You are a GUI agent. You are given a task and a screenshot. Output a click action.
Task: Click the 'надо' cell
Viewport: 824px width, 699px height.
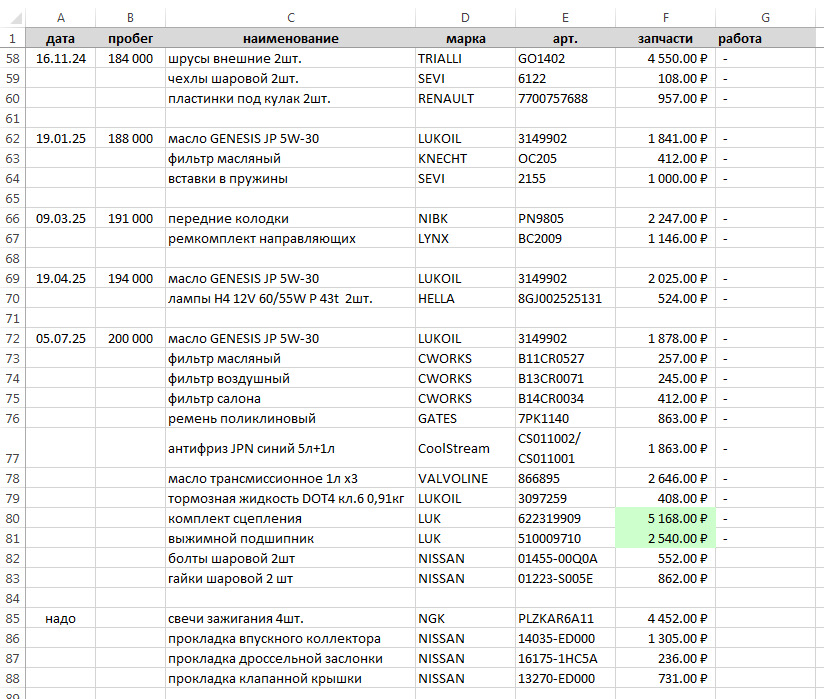(60, 618)
